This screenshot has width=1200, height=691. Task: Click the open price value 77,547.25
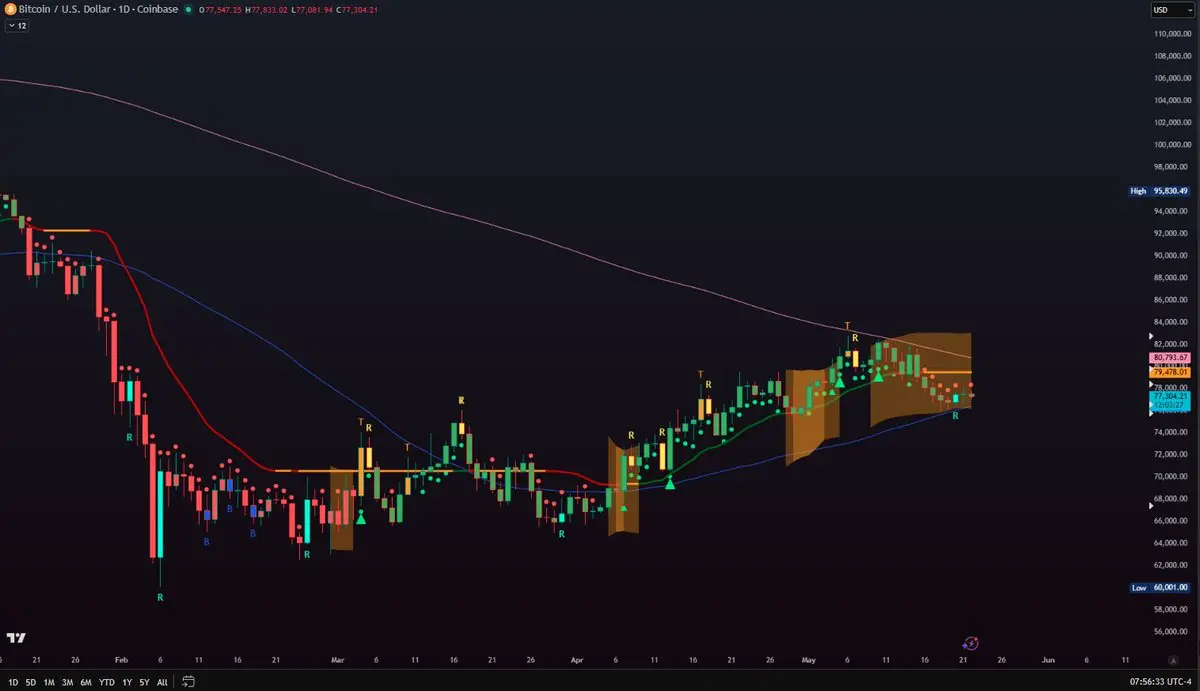pos(224,9)
